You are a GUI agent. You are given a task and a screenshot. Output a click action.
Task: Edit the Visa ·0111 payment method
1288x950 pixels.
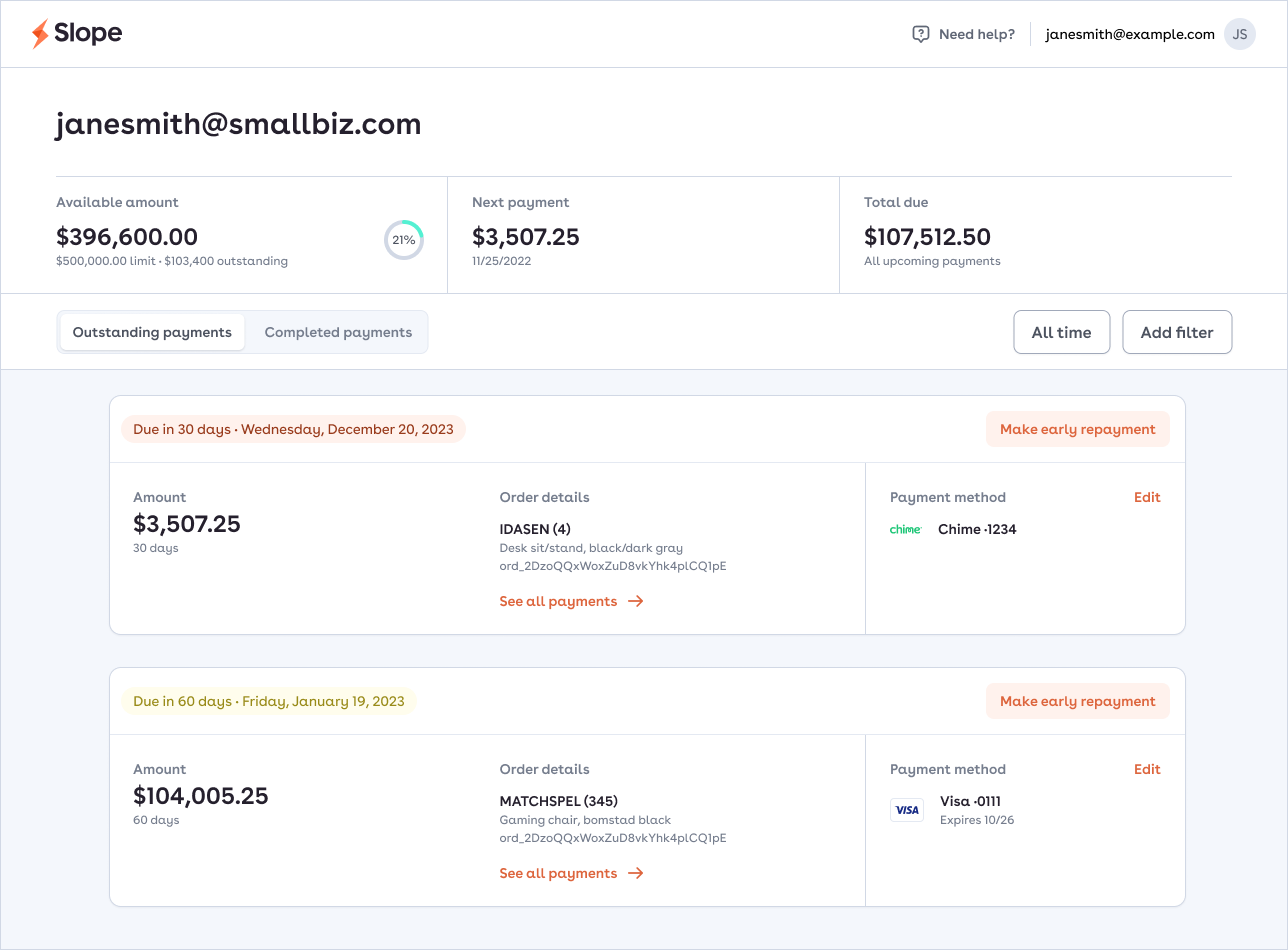point(1147,770)
